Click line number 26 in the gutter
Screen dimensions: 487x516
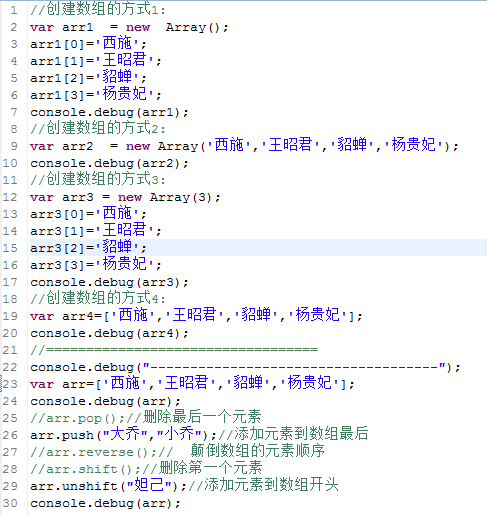(10, 435)
